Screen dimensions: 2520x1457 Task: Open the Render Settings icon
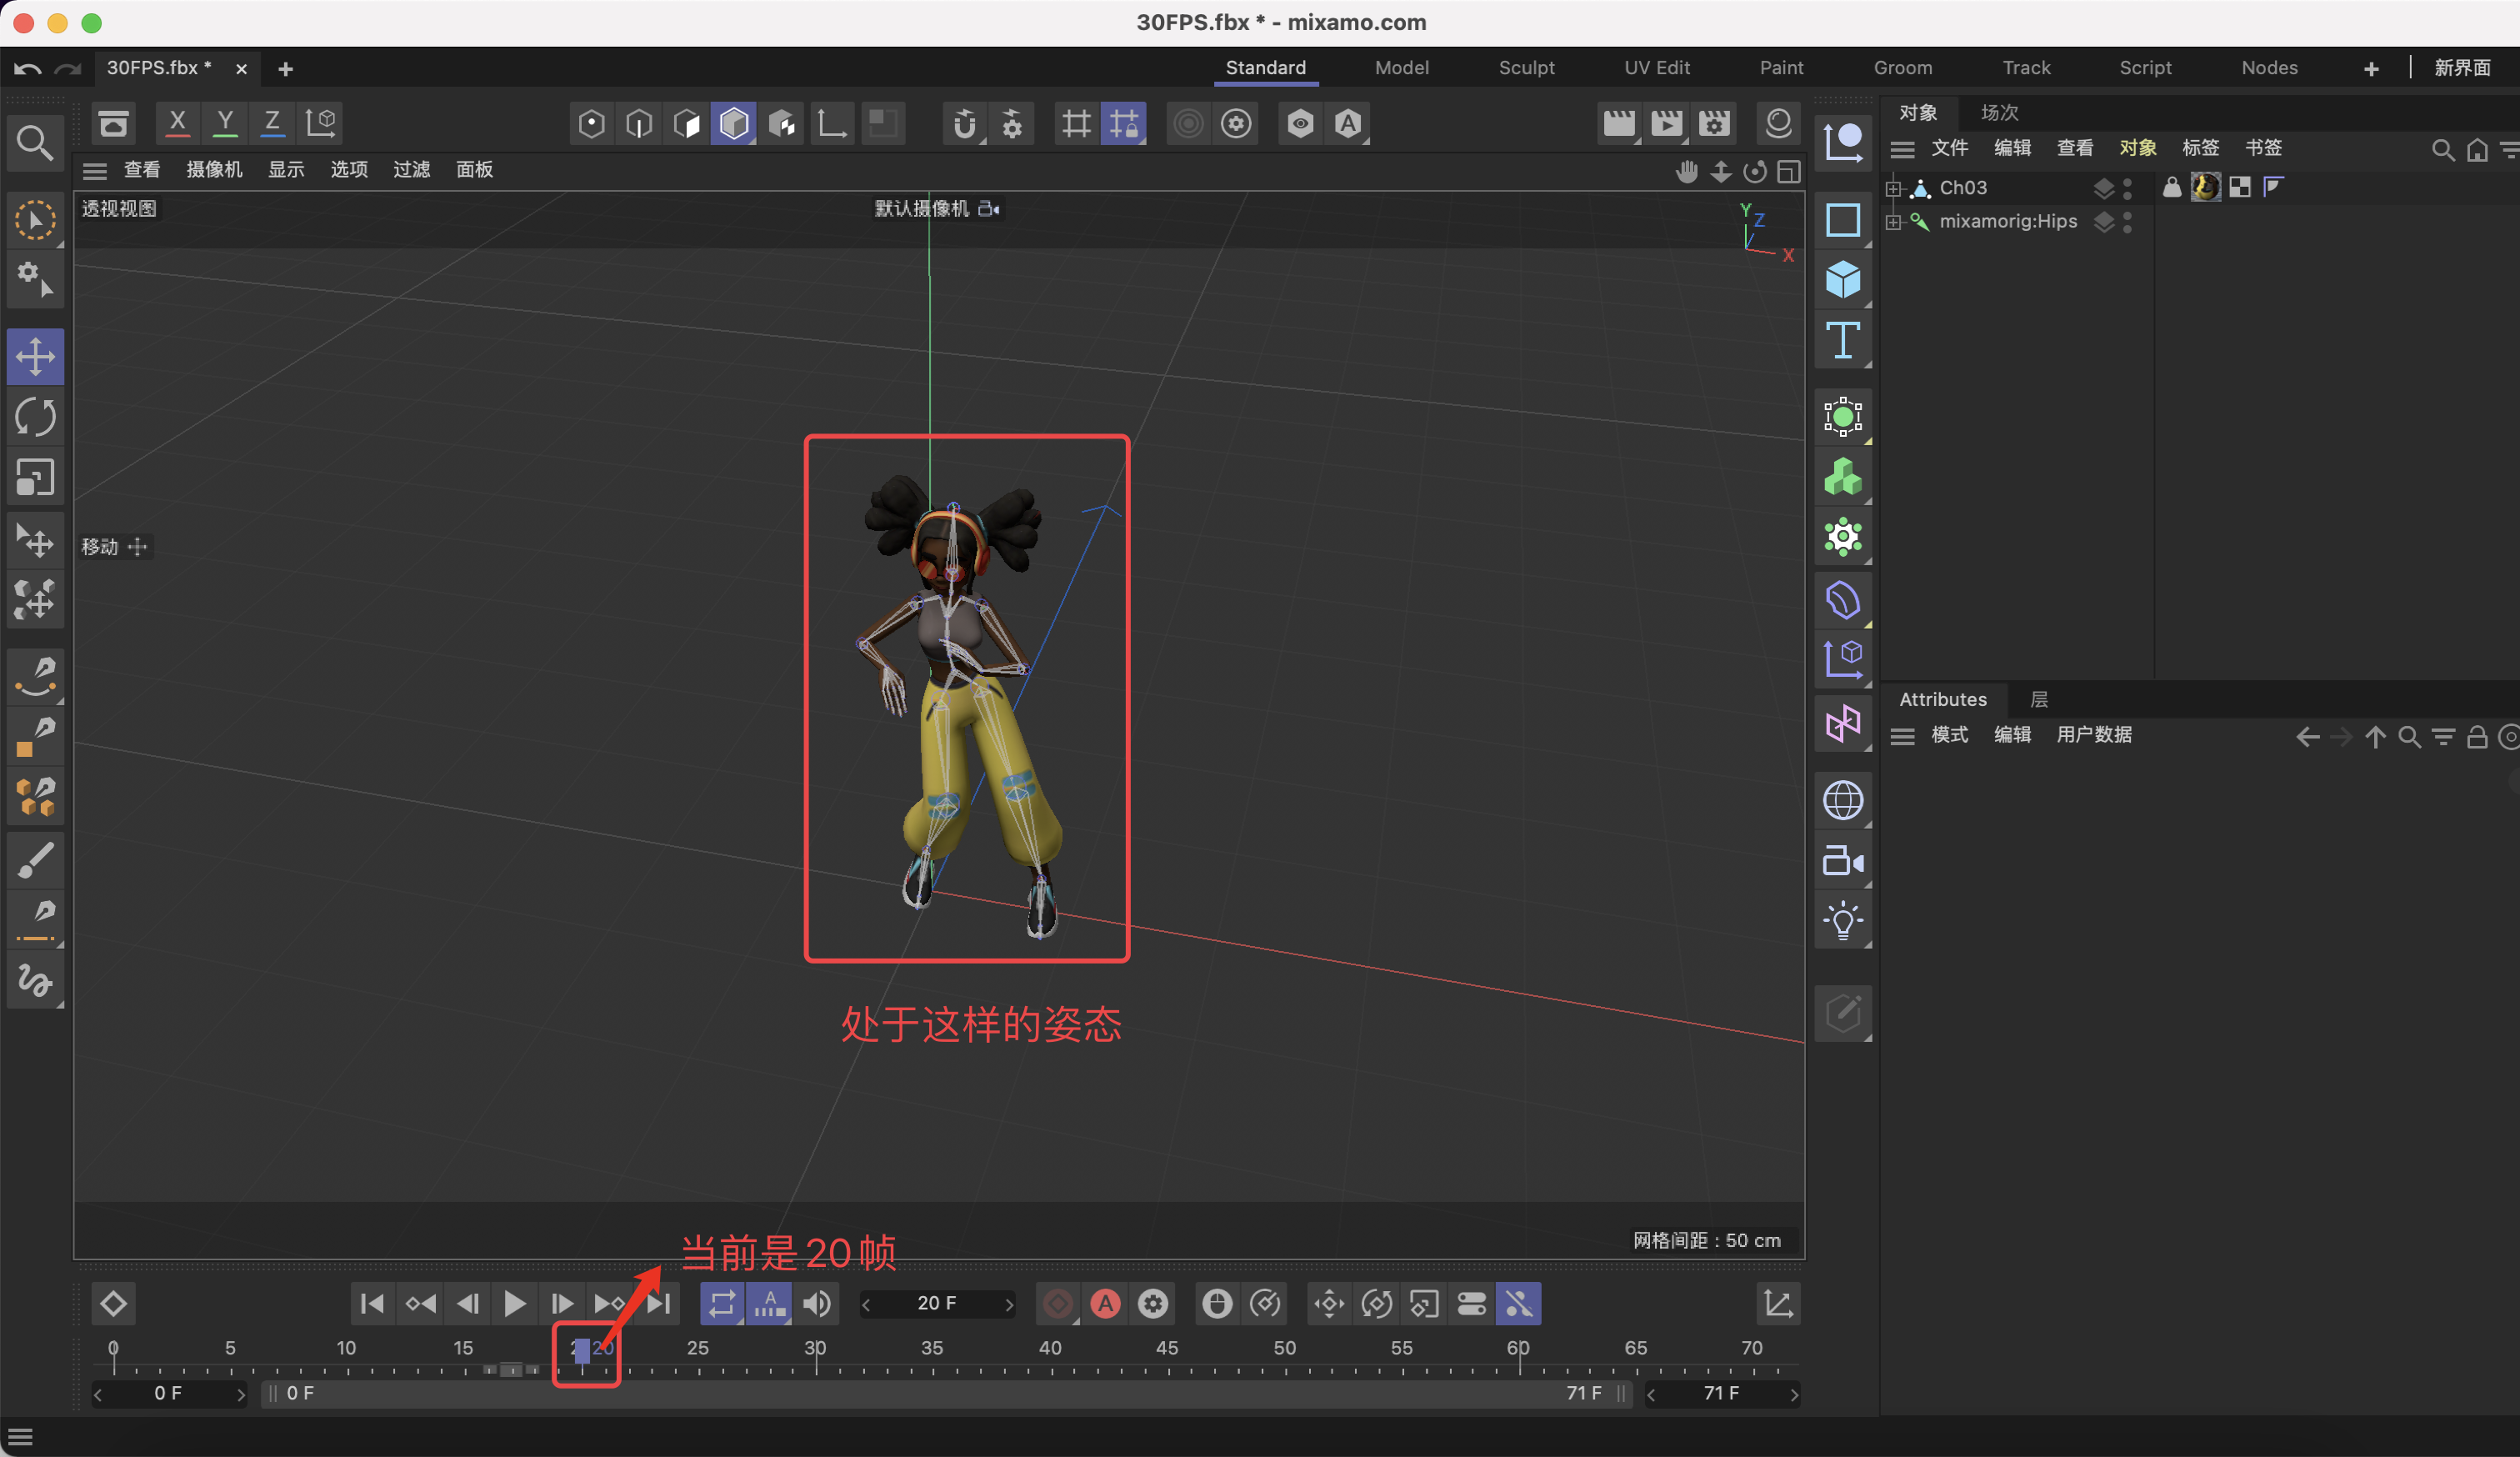[x=1714, y=124]
